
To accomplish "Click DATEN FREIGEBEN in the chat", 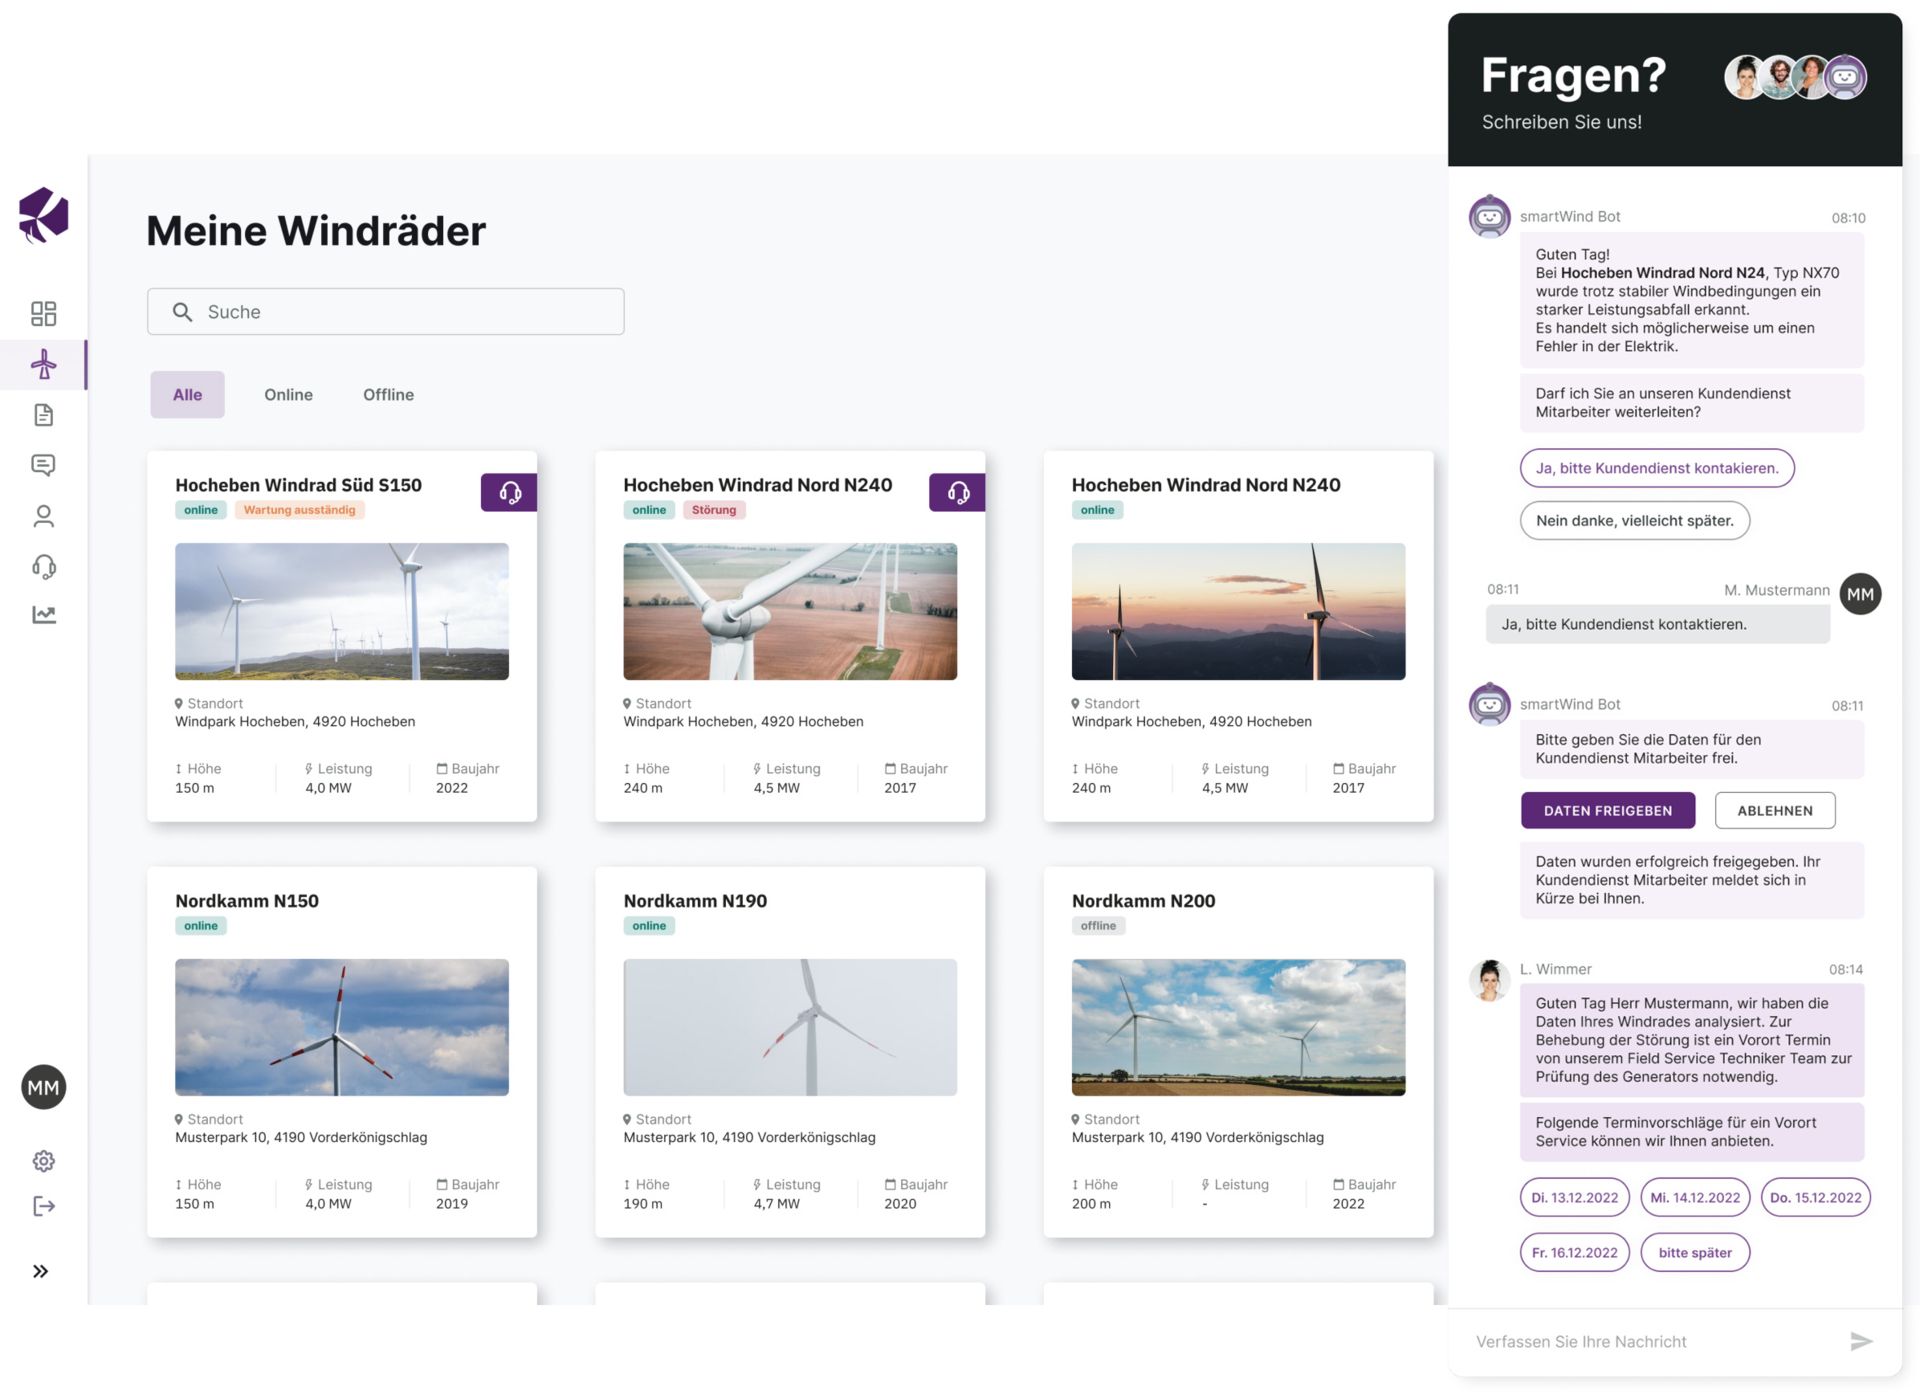I will [1607, 810].
